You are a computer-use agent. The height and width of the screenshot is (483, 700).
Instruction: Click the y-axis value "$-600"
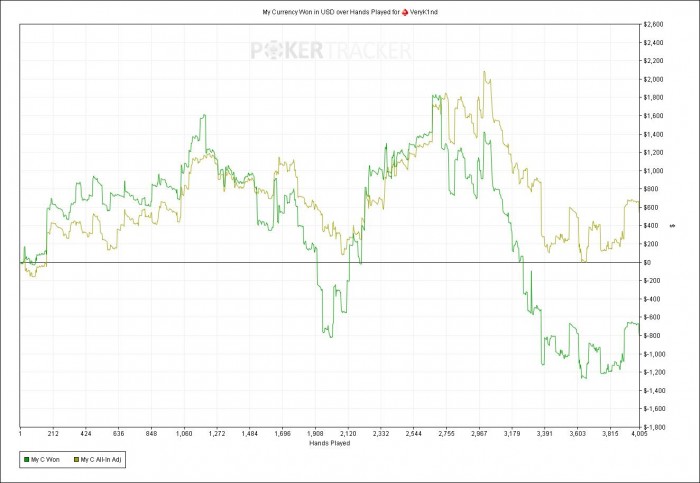click(x=652, y=317)
